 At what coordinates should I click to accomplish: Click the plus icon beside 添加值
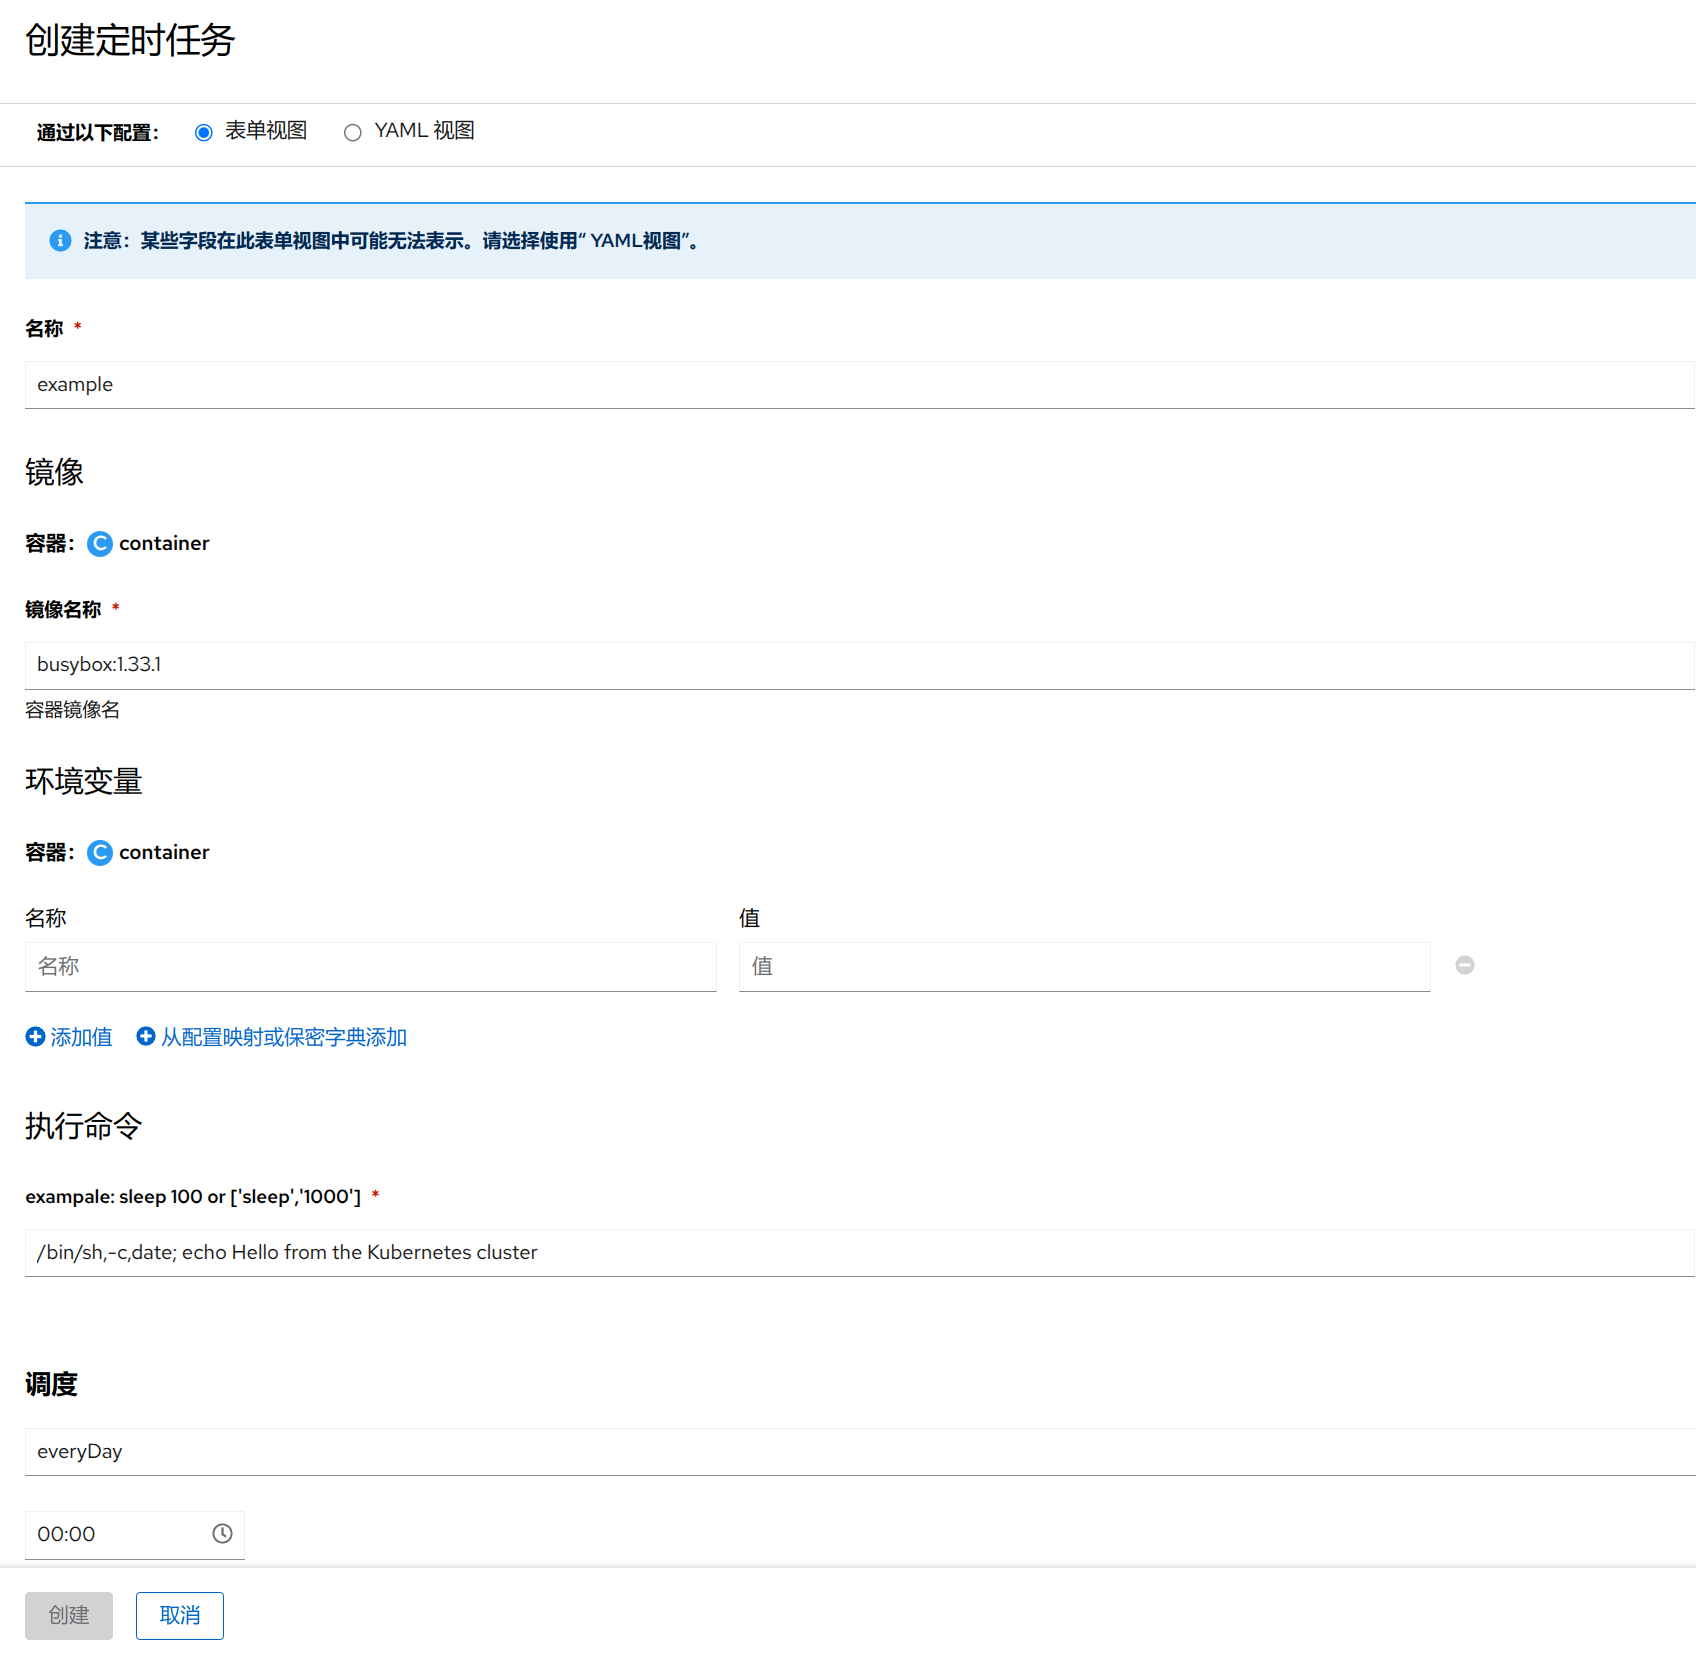pyautogui.click(x=35, y=1037)
